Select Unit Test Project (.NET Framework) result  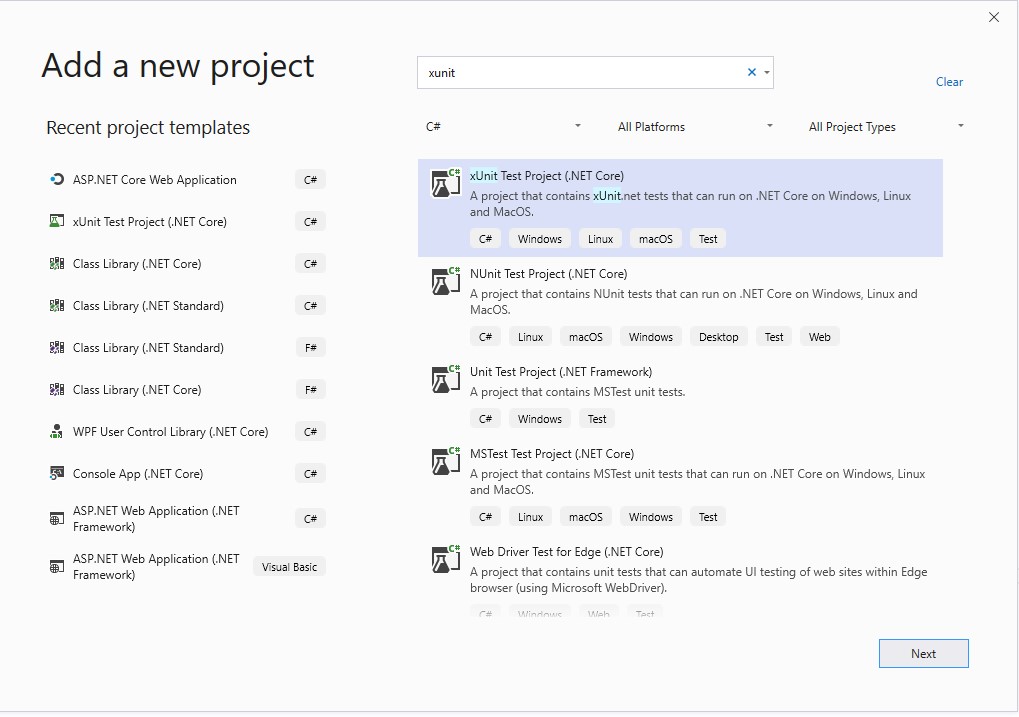pos(680,397)
